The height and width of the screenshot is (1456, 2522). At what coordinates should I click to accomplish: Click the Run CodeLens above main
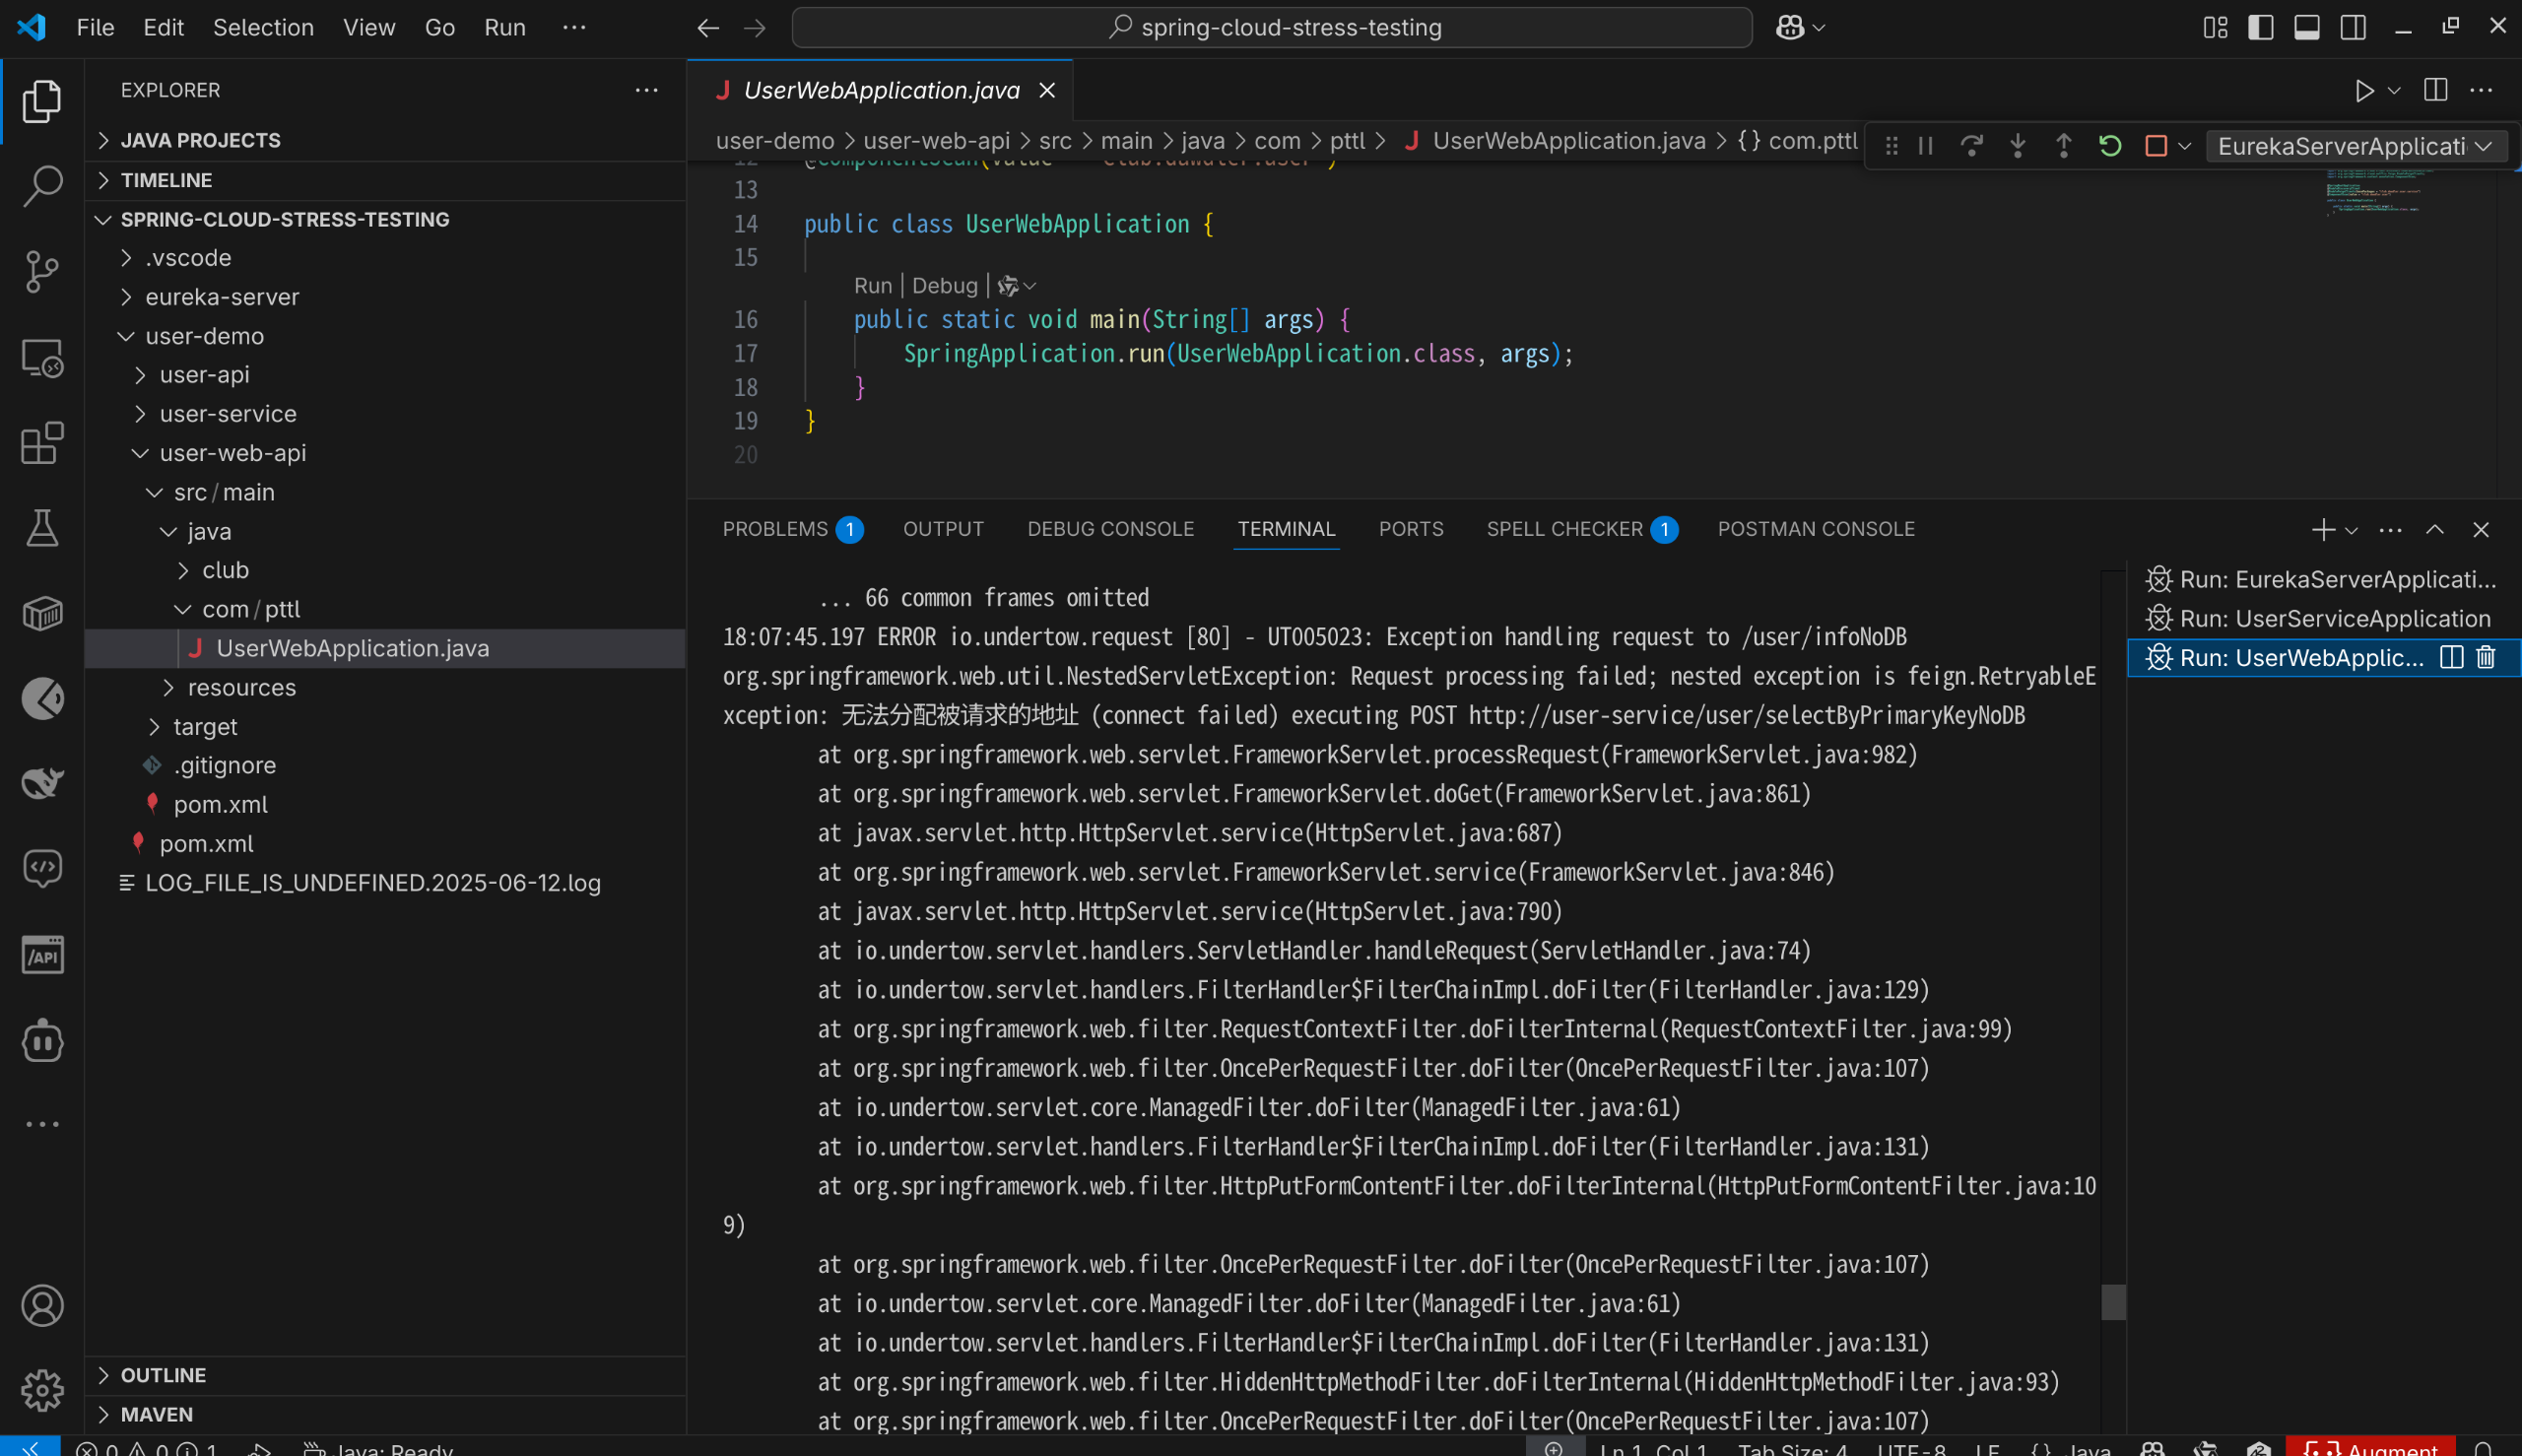point(872,286)
